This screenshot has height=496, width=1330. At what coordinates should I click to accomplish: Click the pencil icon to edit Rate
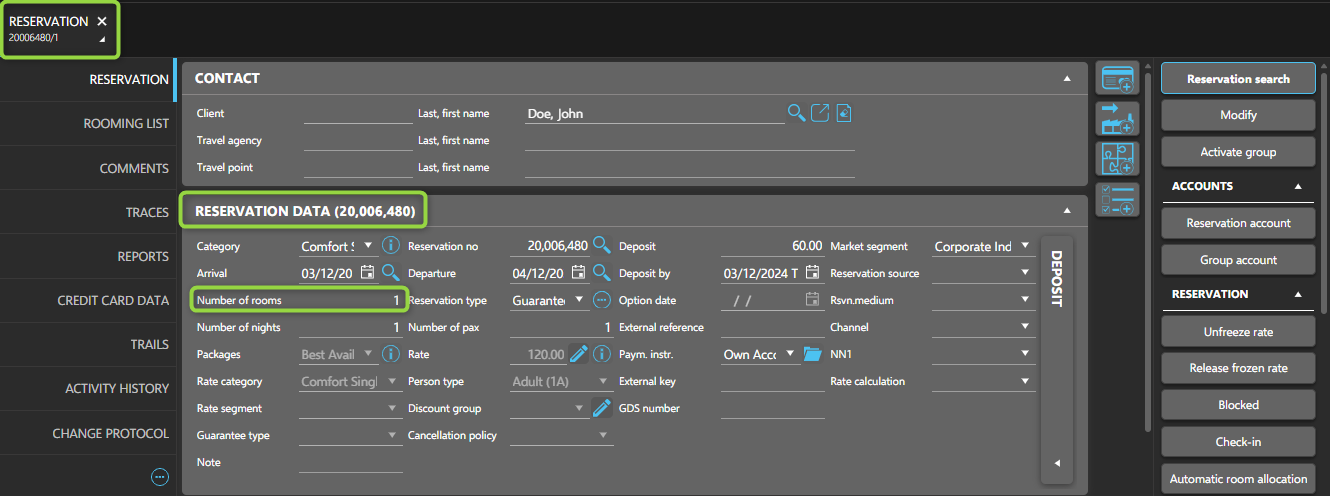coord(578,354)
